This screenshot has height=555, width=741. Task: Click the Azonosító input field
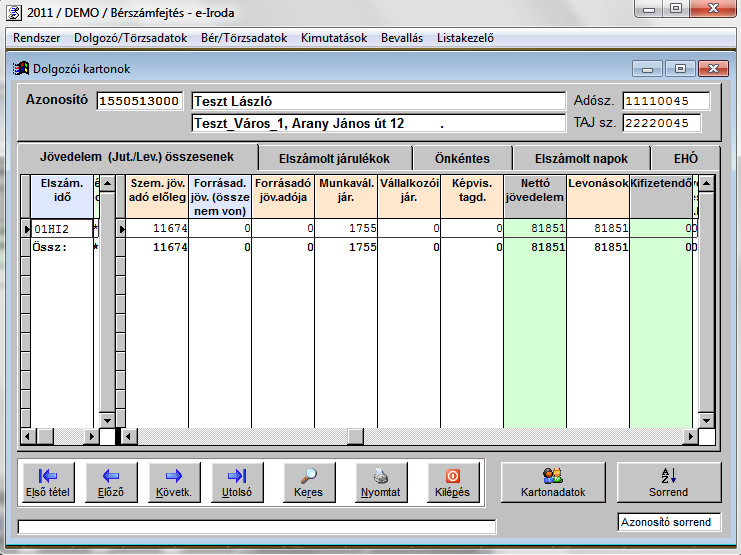[139, 101]
